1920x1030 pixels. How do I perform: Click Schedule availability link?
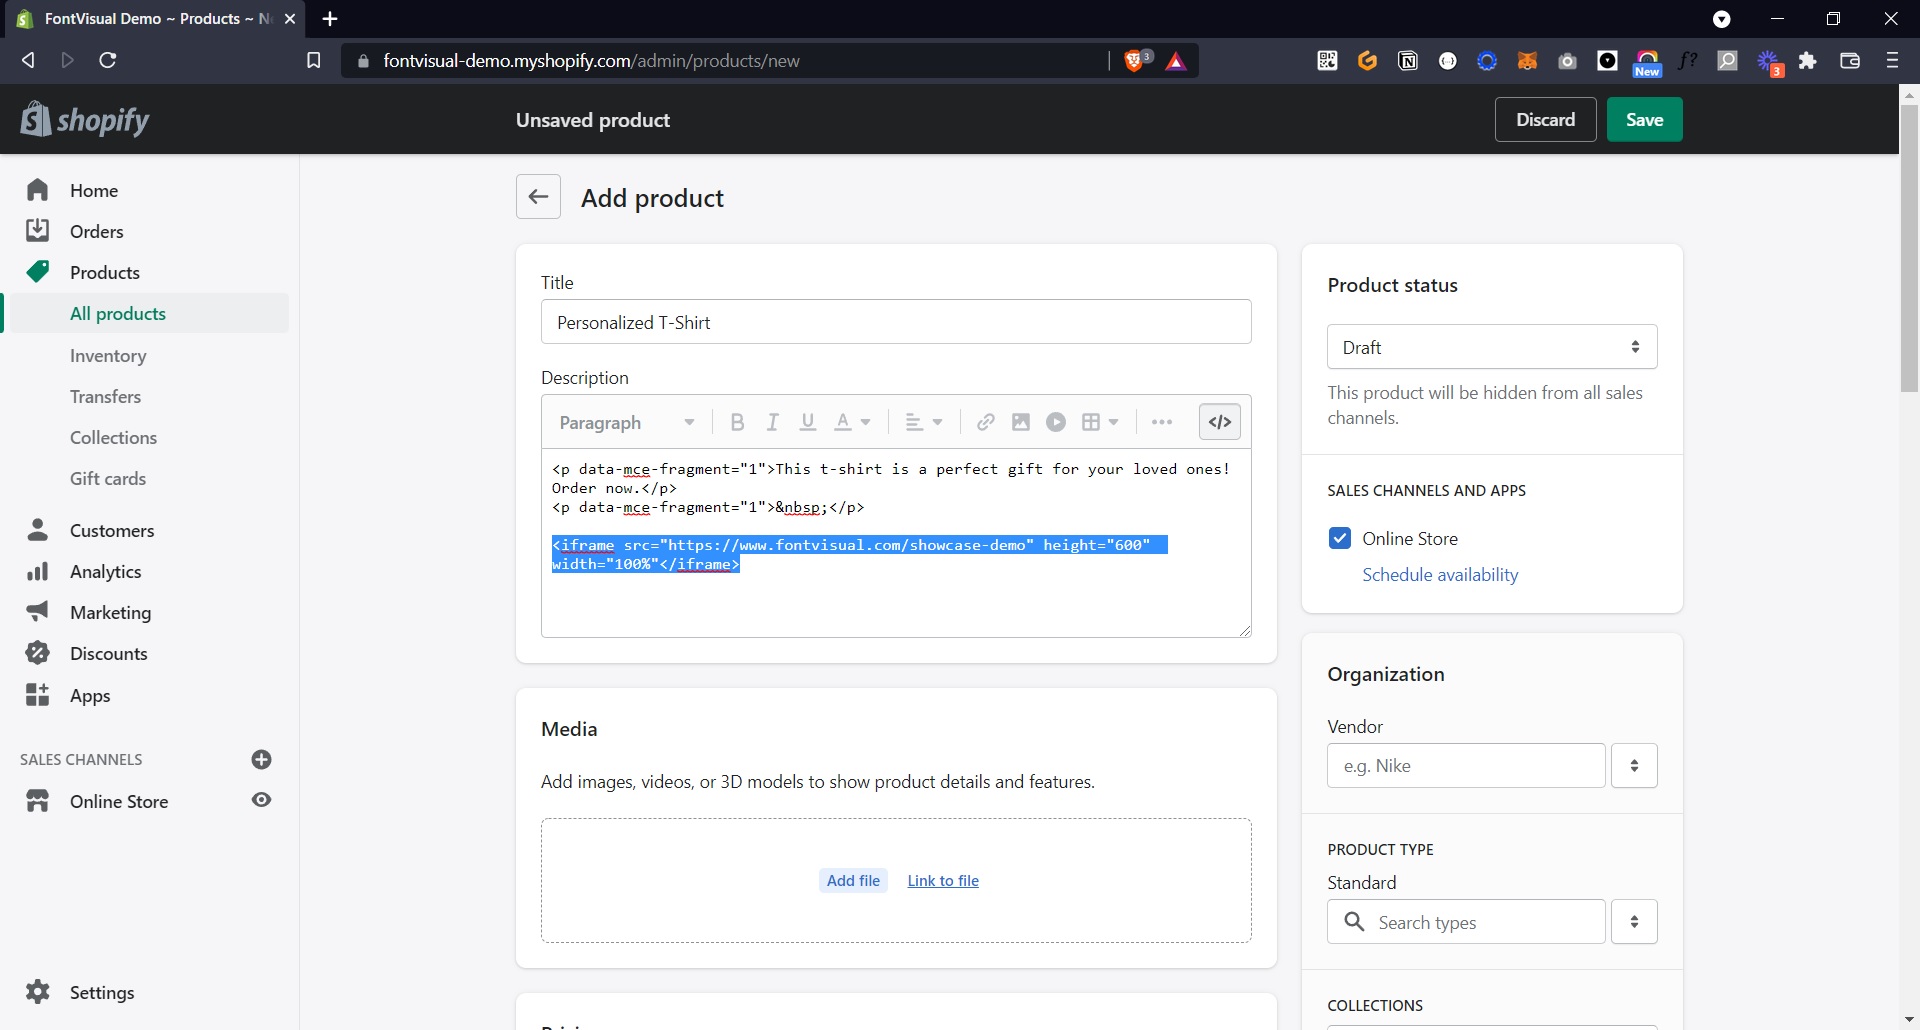click(1440, 574)
